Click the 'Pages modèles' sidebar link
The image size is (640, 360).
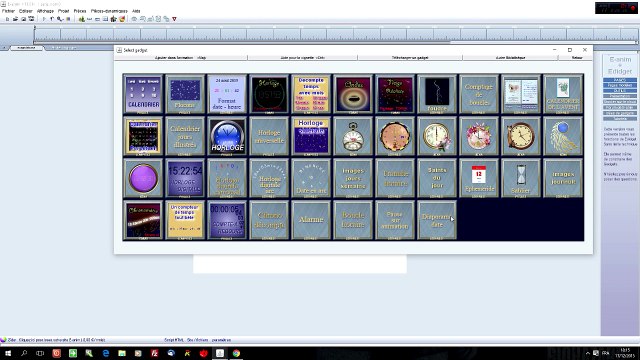tap(620, 85)
